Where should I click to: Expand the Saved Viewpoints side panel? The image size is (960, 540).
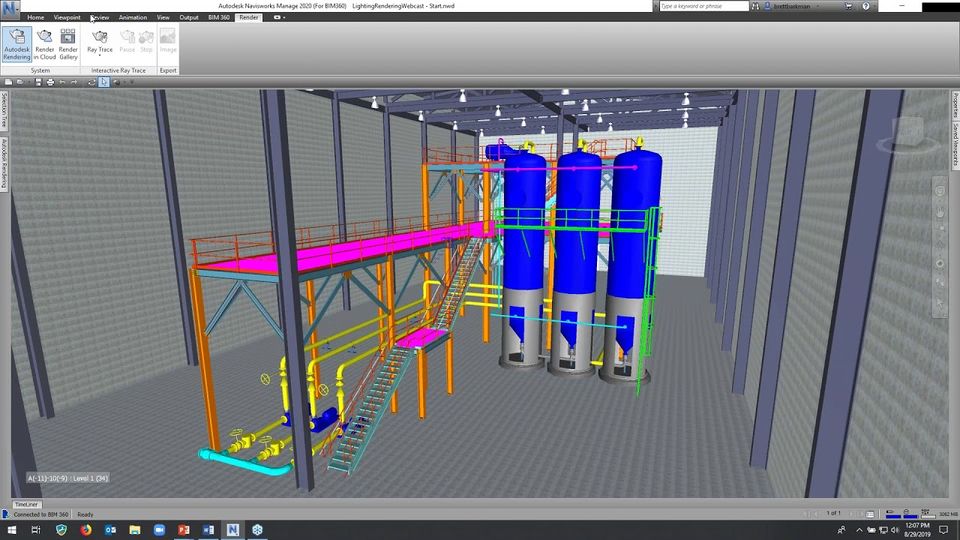tap(955, 144)
